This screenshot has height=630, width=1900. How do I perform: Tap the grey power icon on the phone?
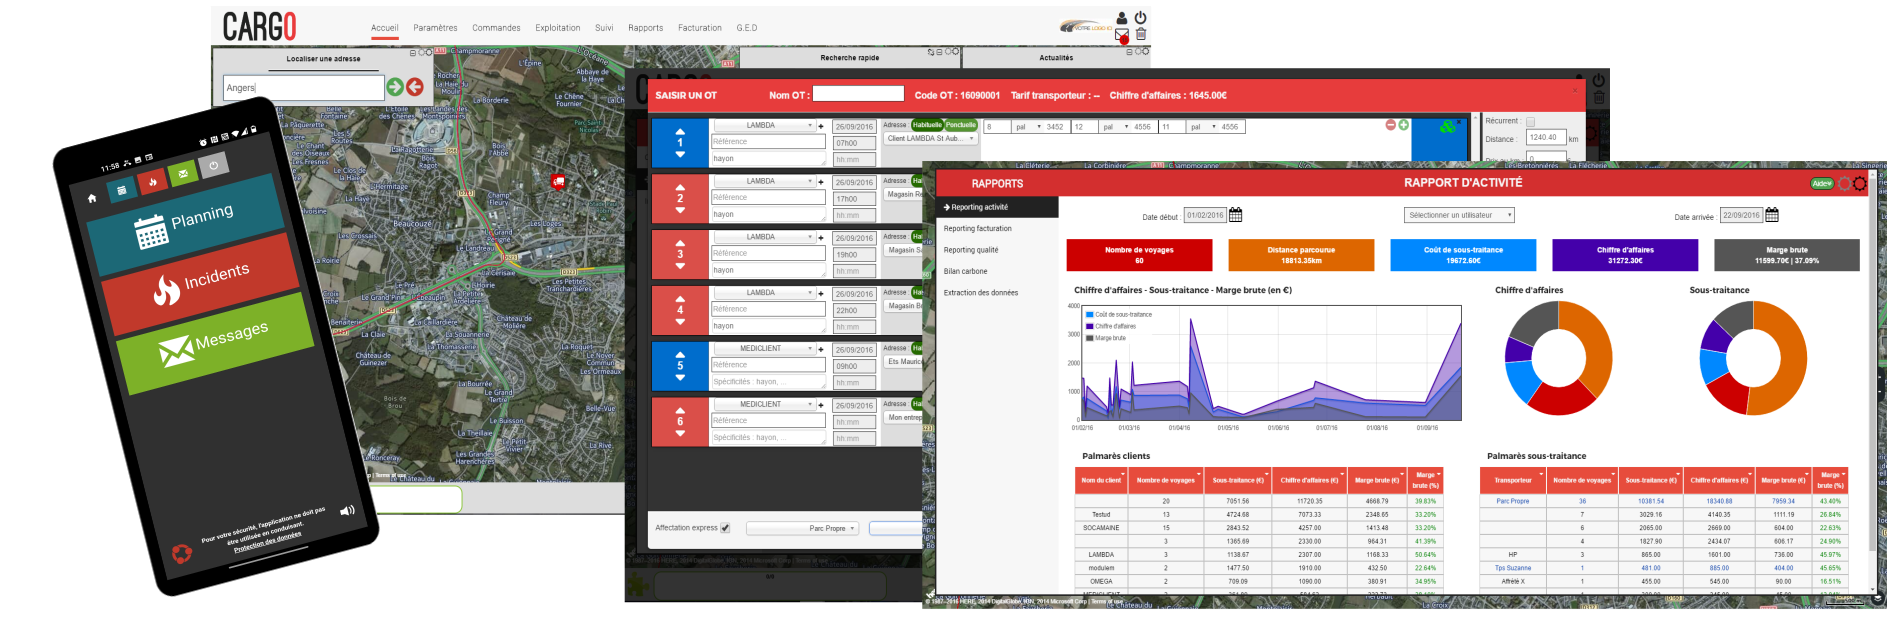tap(213, 166)
